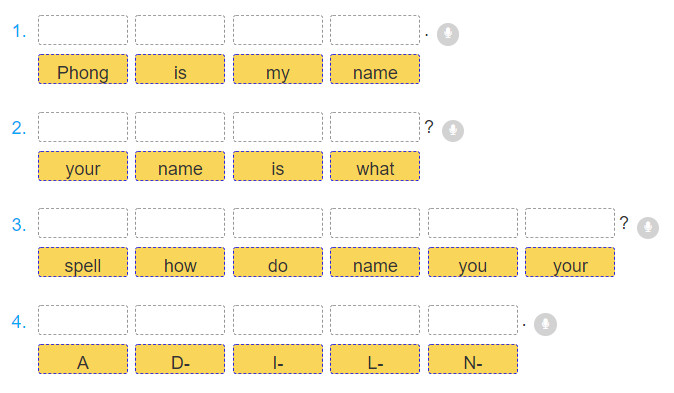The width and height of the screenshot is (674, 393).
Task: Select the 'how' word tile
Action: [x=180, y=262]
